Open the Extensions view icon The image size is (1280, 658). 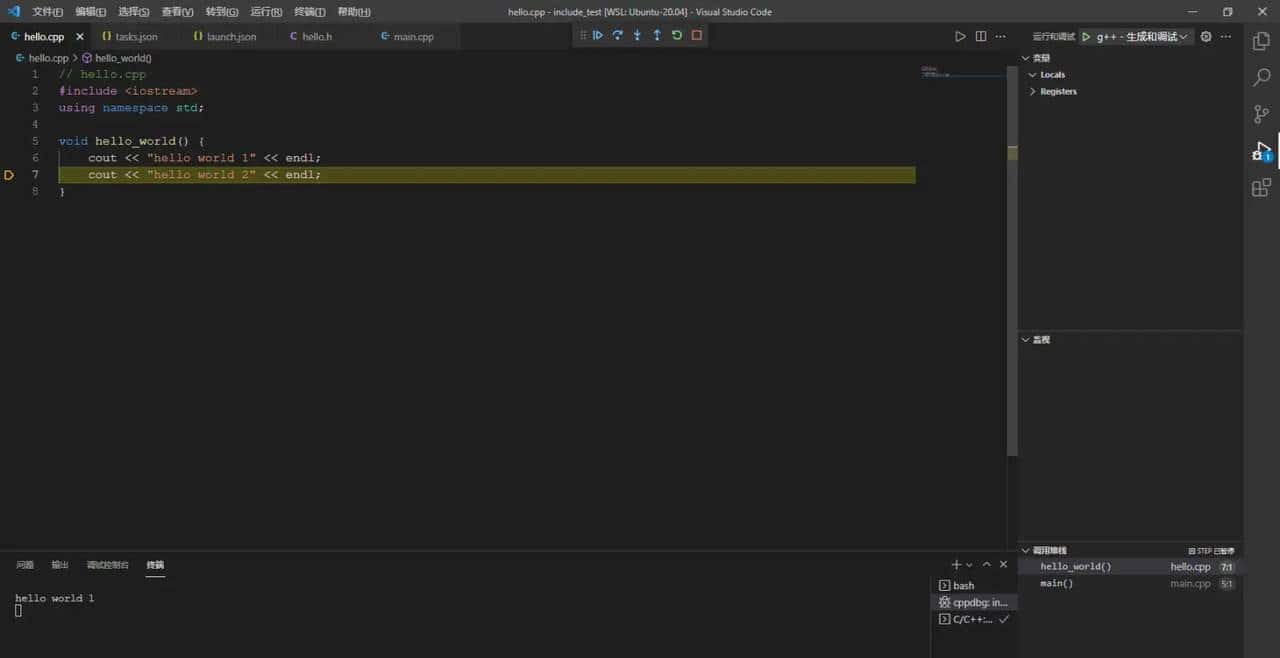1261,187
